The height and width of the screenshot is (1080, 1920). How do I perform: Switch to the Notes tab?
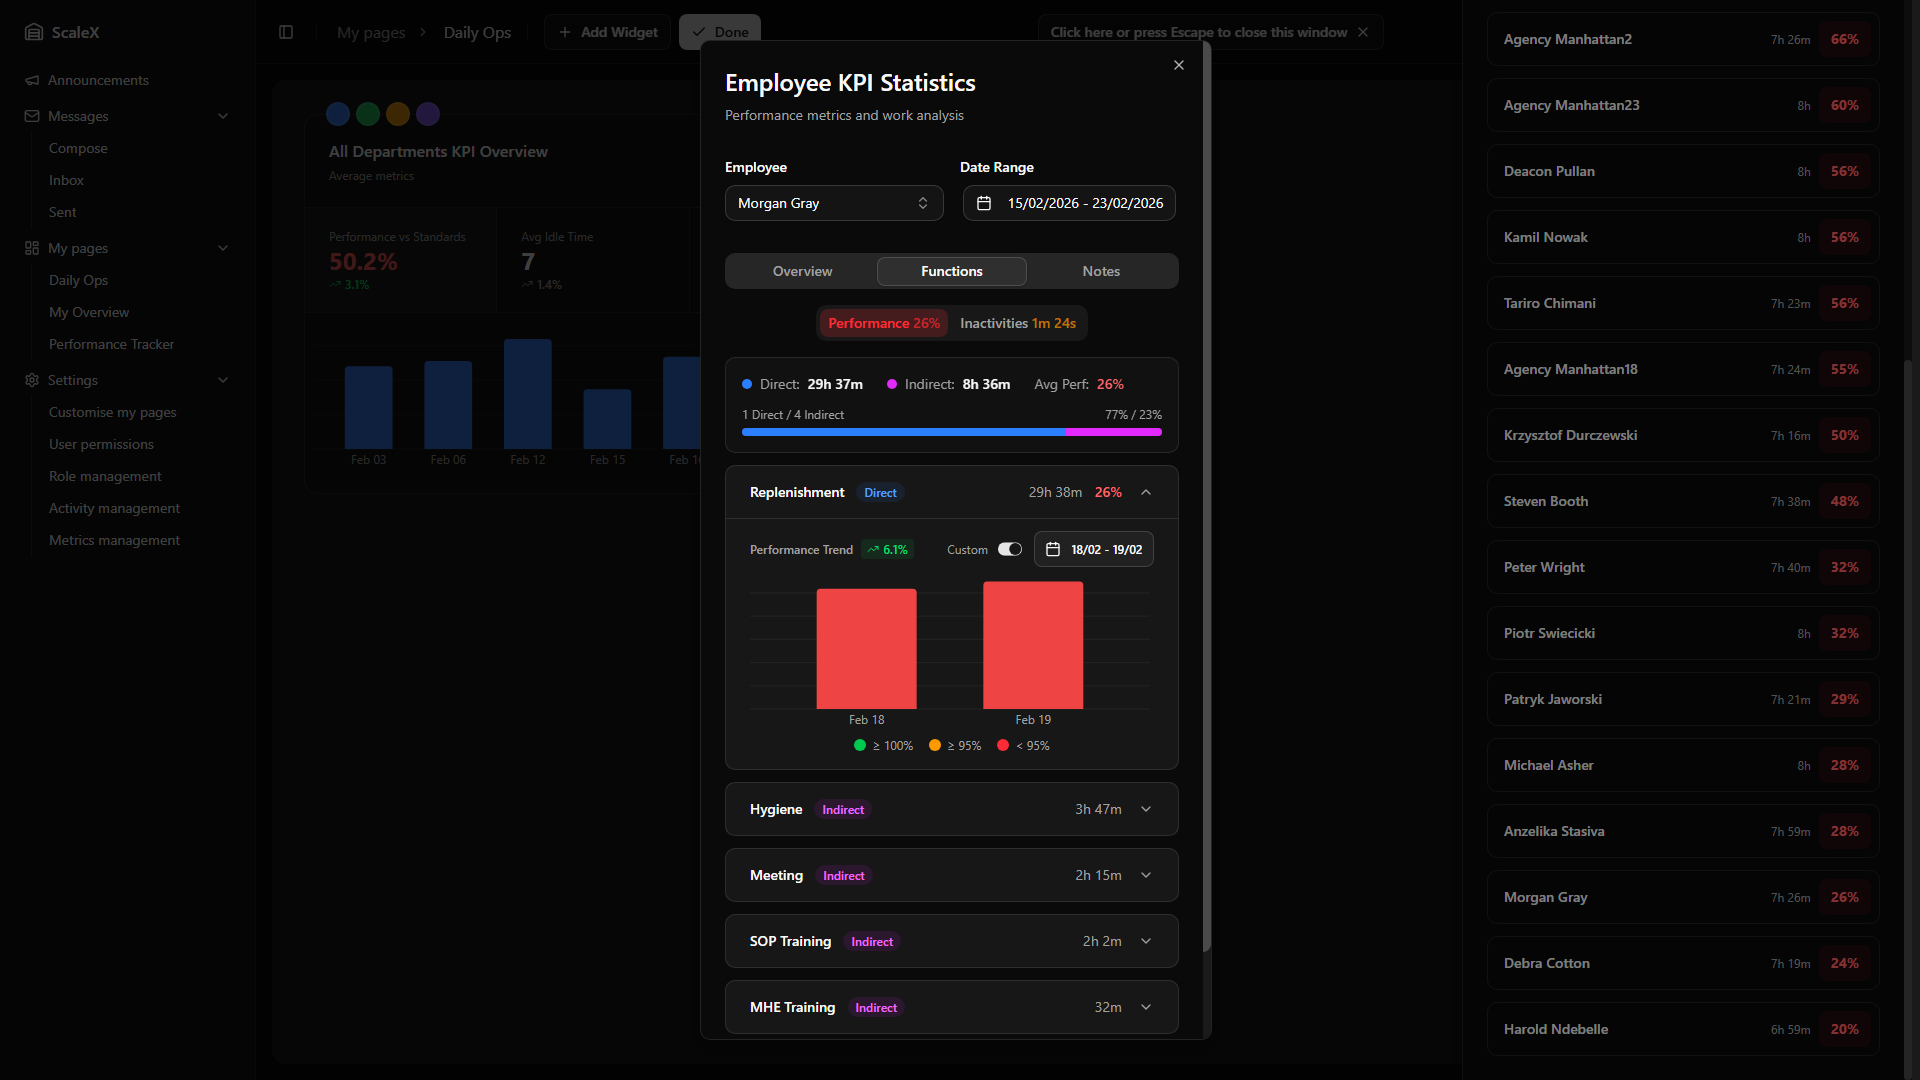click(x=1101, y=271)
